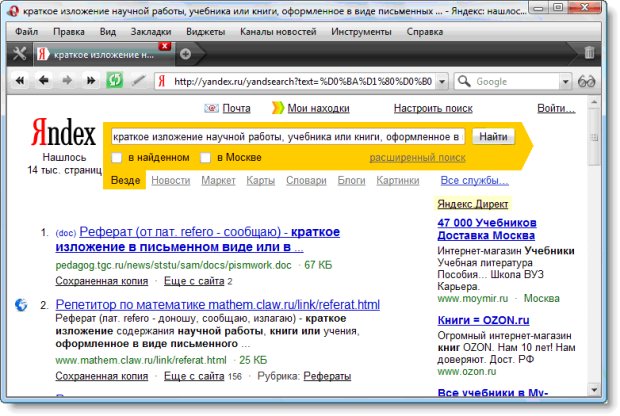Open the Правка menu

click(69, 32)
